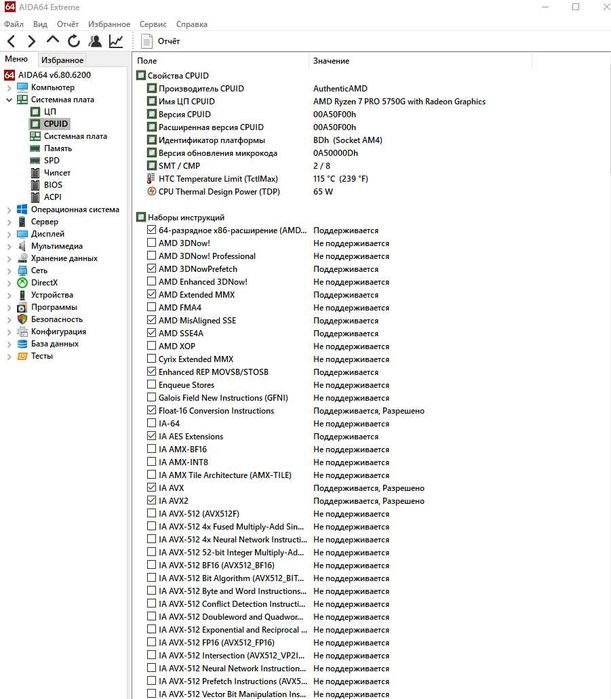The width and height of the screenshot is (611, 699).
Task: Expand the Устройства tree node
Action: pos(9,295)
